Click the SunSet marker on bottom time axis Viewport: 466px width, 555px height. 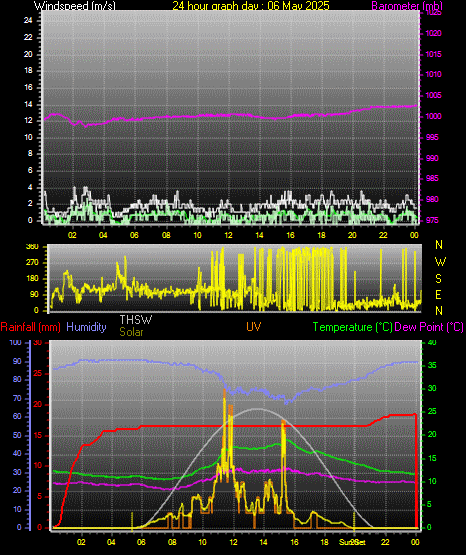(352, 542)
